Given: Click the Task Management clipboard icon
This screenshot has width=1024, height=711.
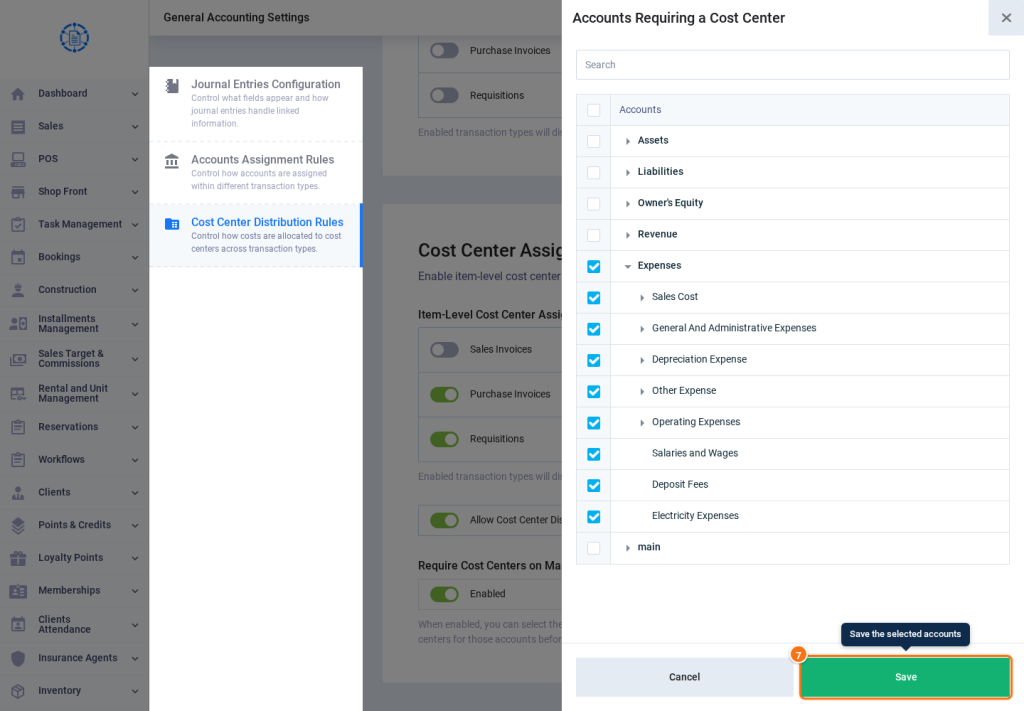Looking at the screenshot, I should click(x=18, y=225).
